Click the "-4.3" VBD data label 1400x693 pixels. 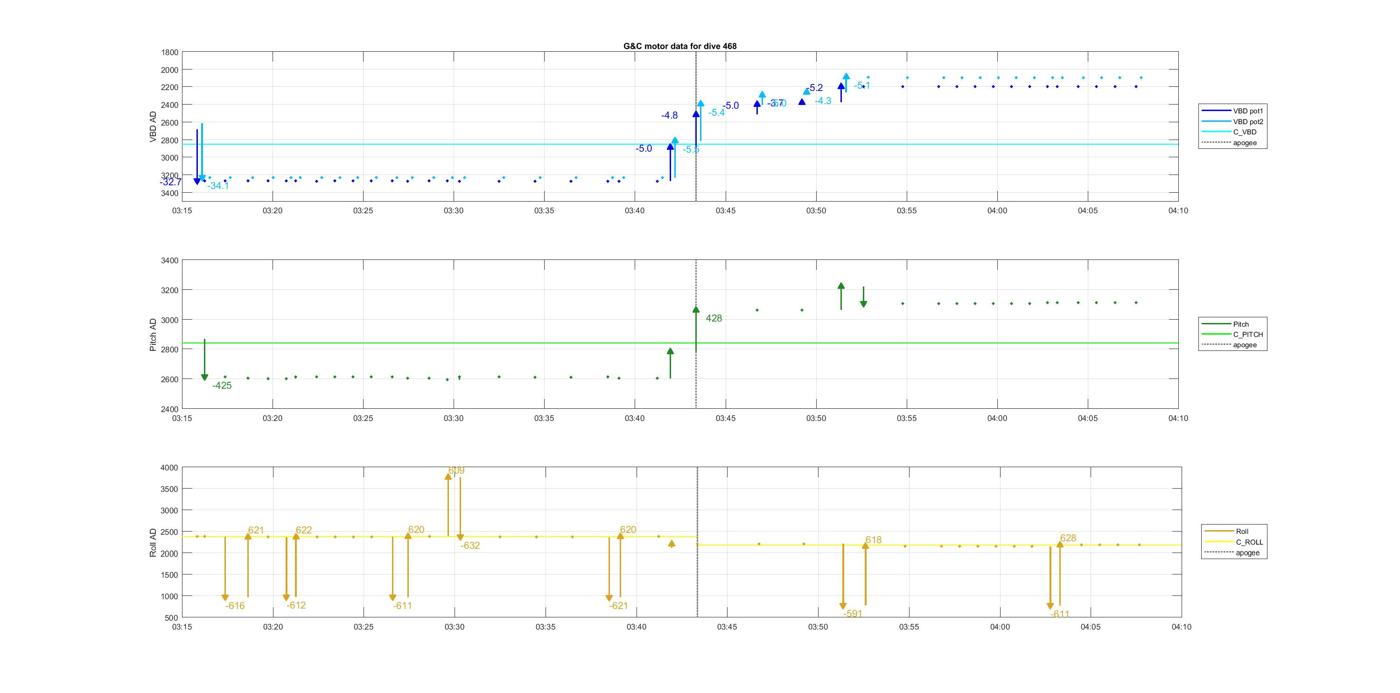[823, 101]
